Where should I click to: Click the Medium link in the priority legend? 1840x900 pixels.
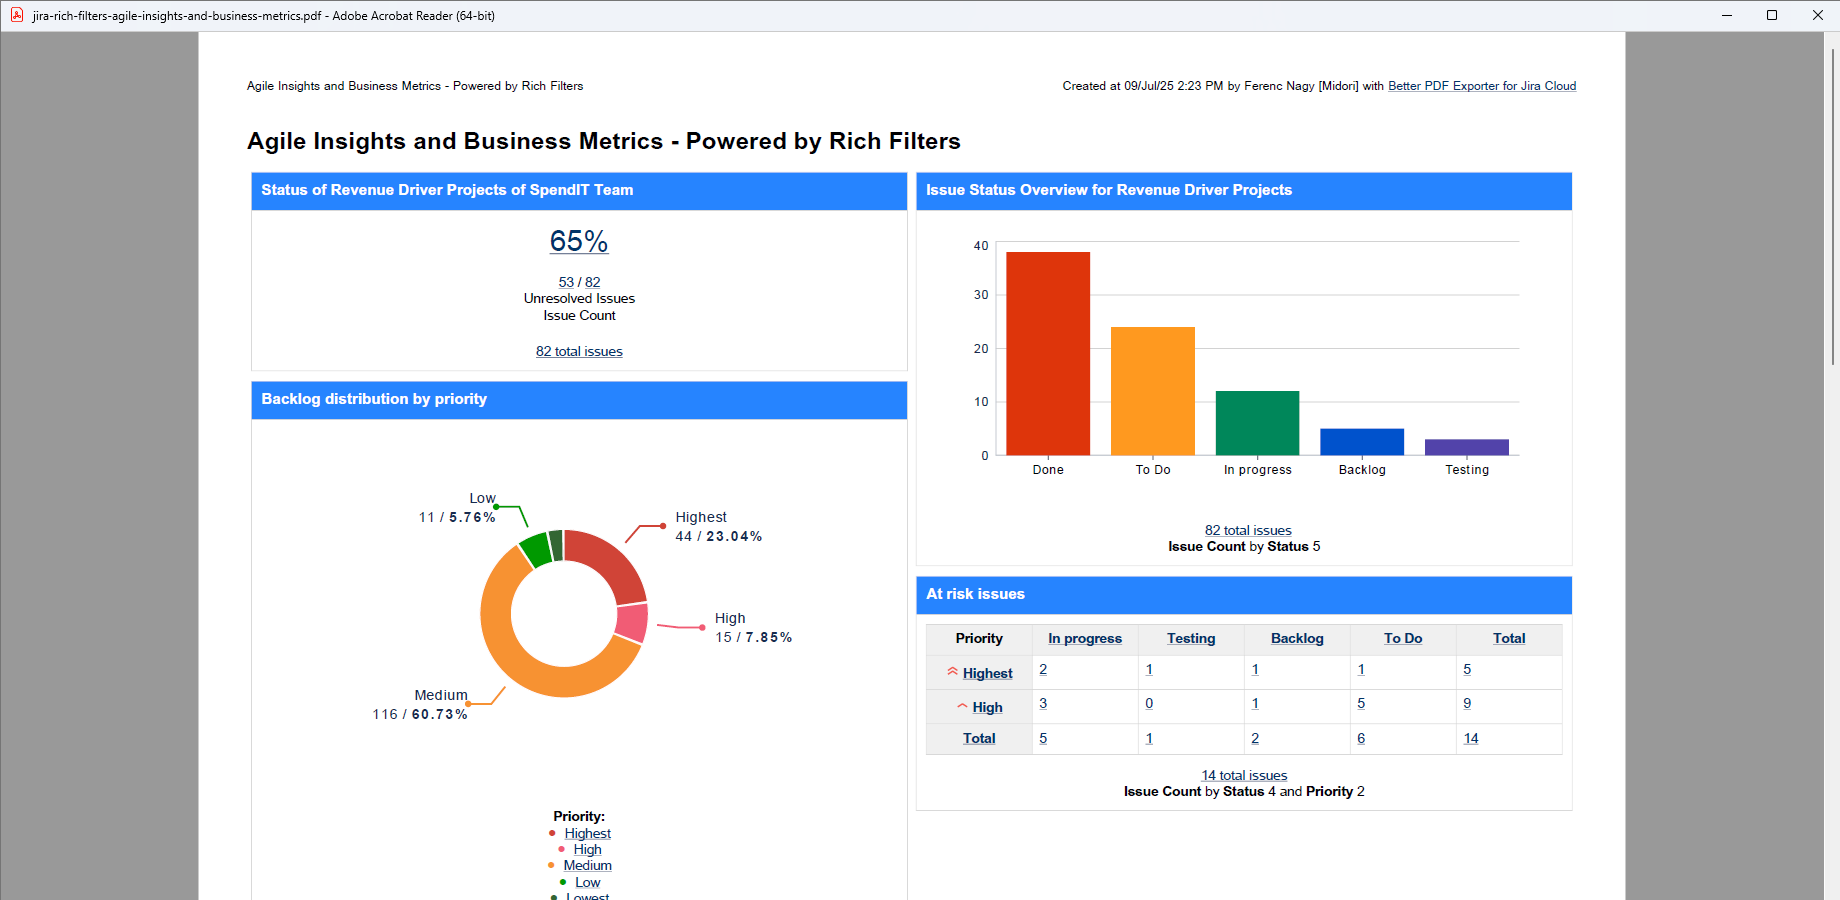587,865
